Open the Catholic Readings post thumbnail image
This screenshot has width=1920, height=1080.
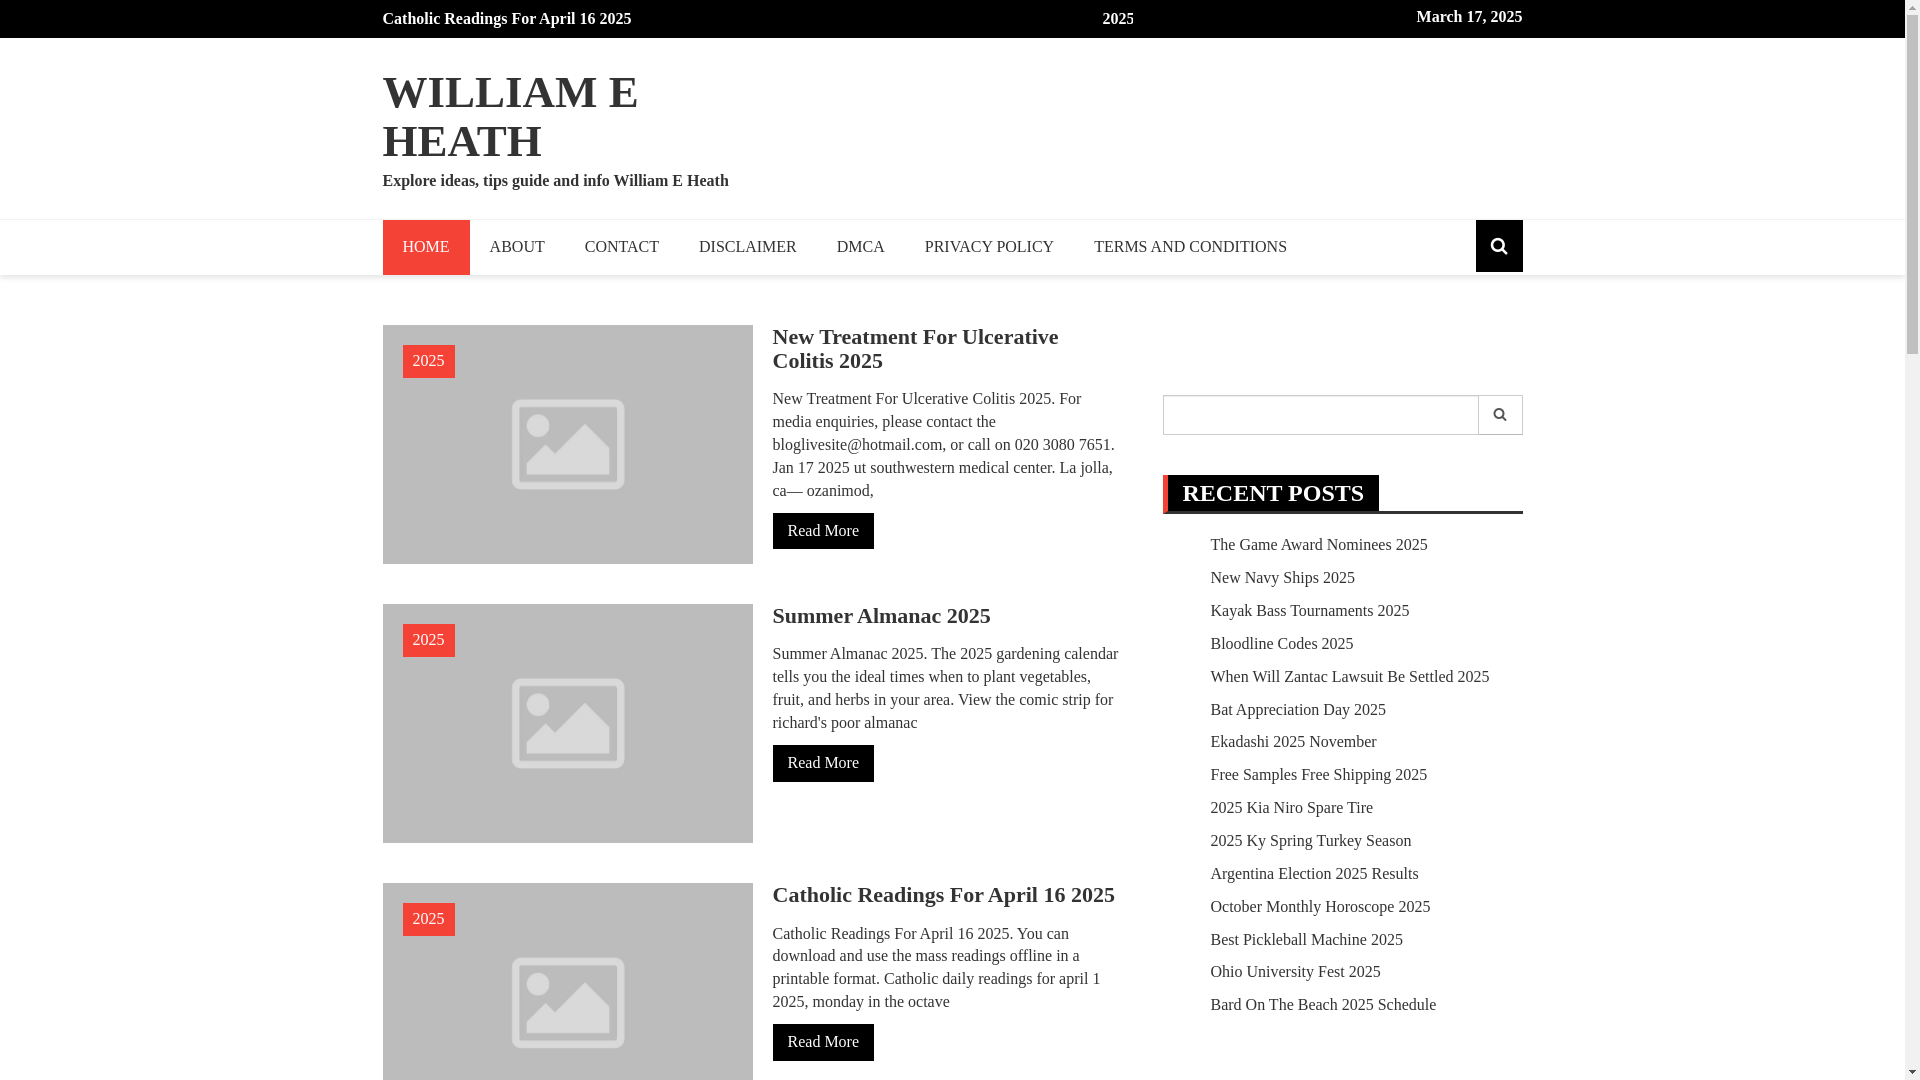[567, 981]
